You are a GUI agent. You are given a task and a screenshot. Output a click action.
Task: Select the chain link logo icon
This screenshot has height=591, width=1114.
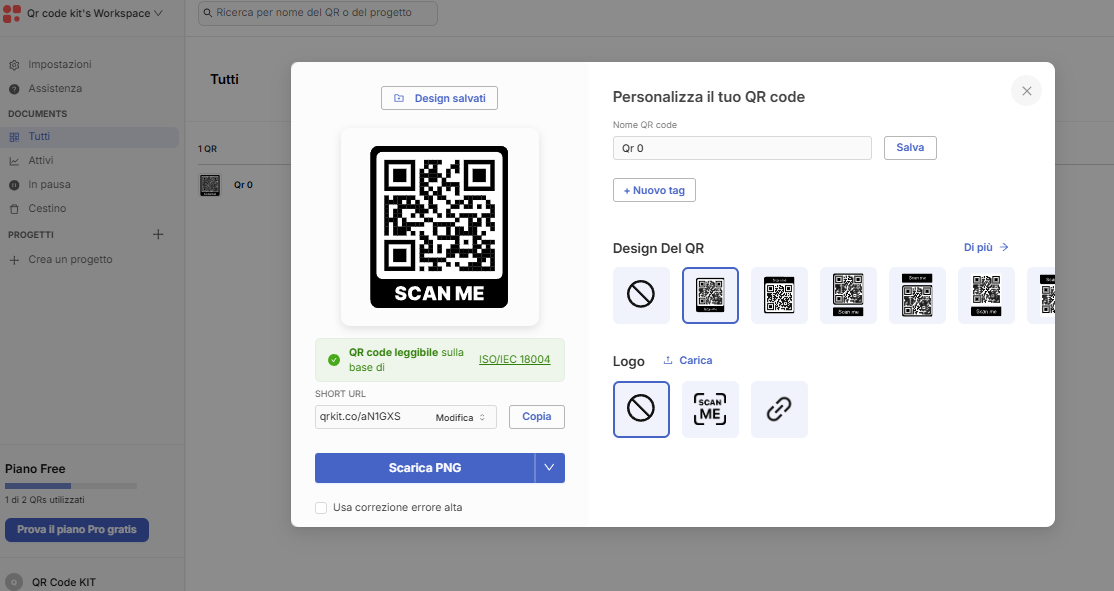(x=779, y=409)
